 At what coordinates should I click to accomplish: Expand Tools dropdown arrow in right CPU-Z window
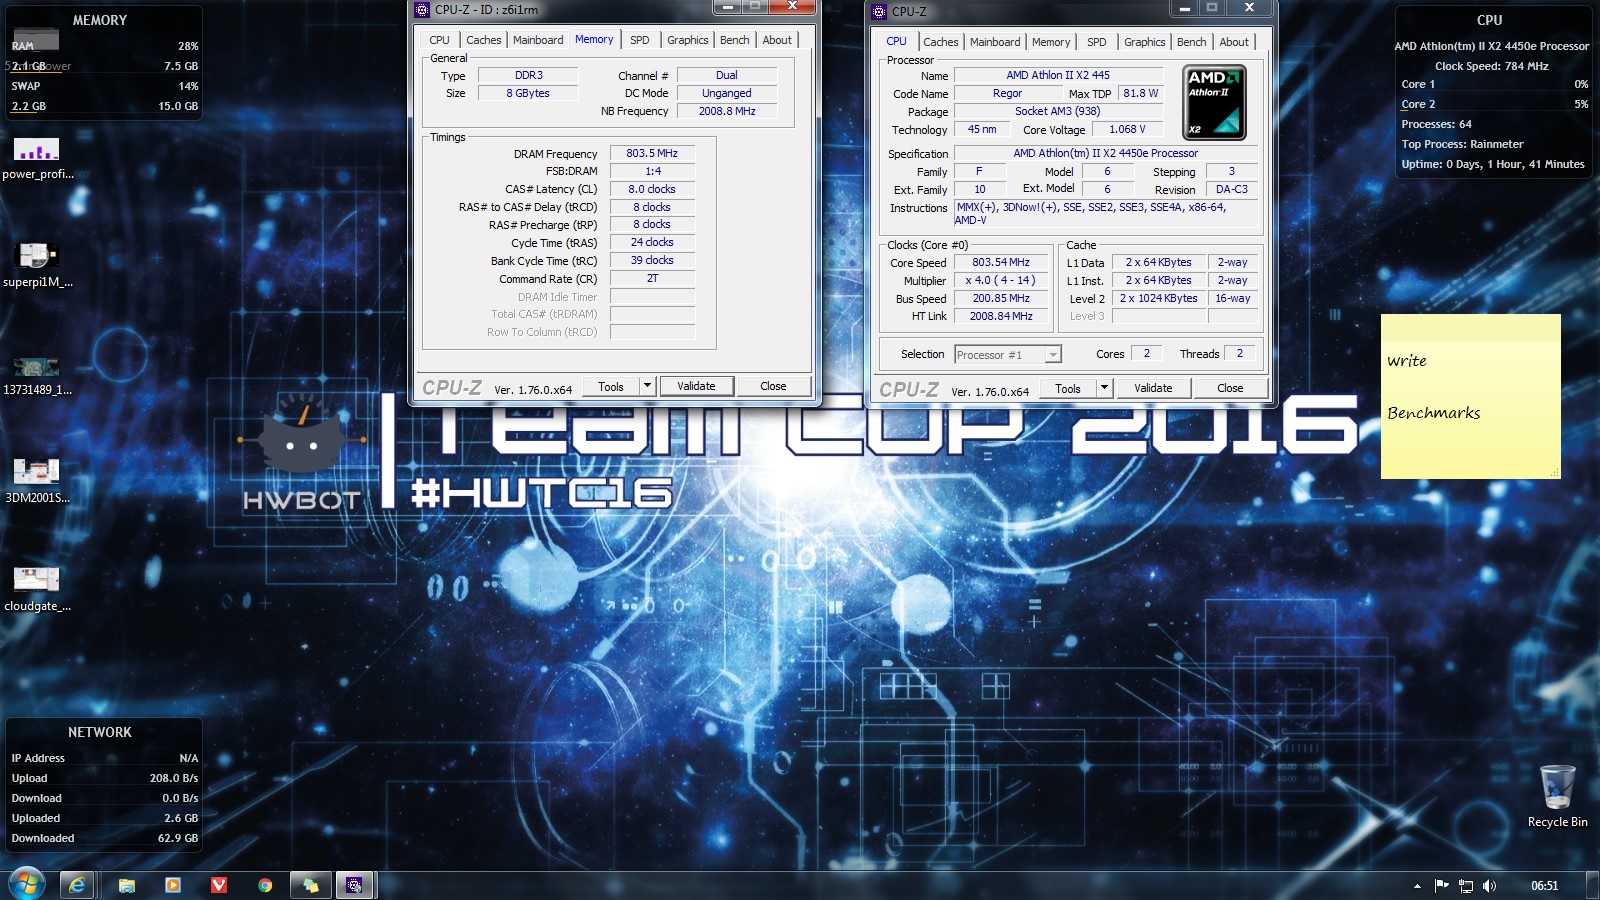[1104, 388]
